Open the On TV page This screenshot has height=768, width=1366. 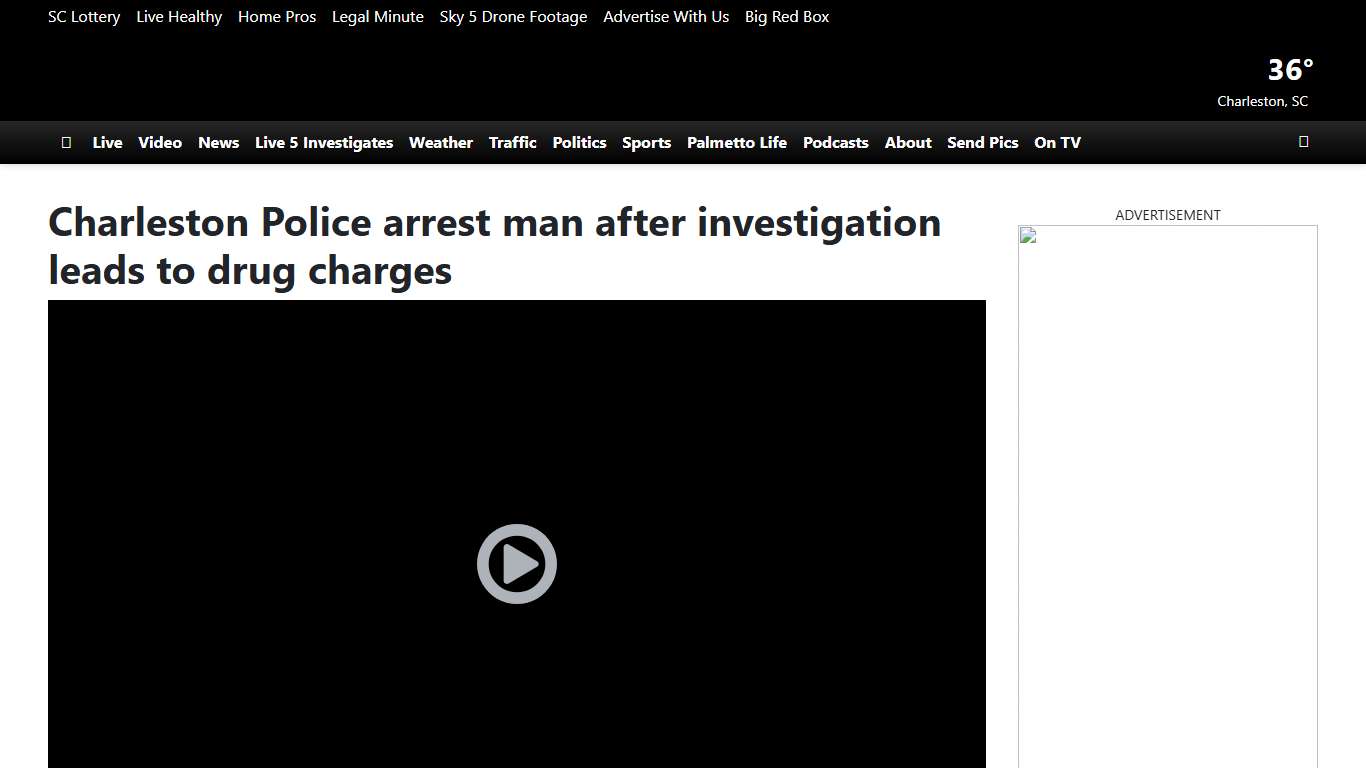[1057, 142]
